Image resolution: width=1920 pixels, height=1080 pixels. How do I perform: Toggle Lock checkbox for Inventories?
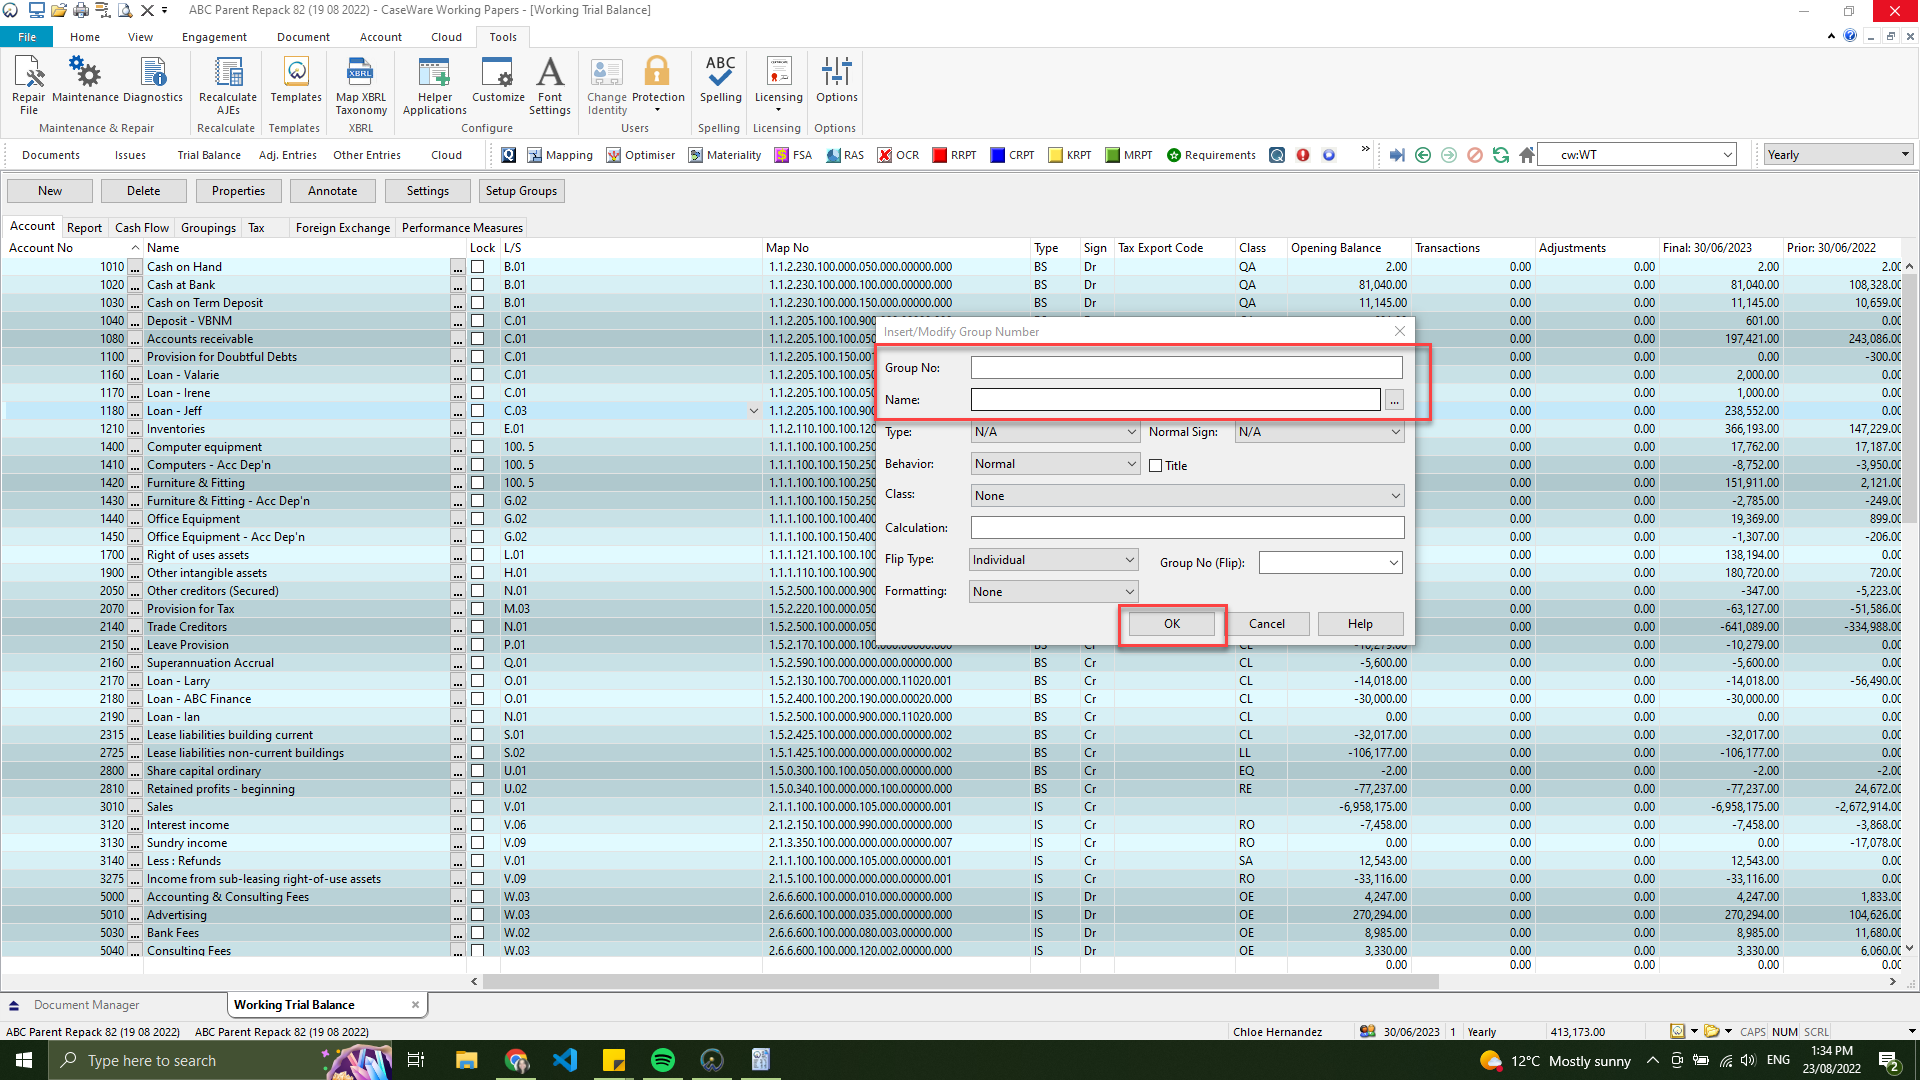(478, 429)
